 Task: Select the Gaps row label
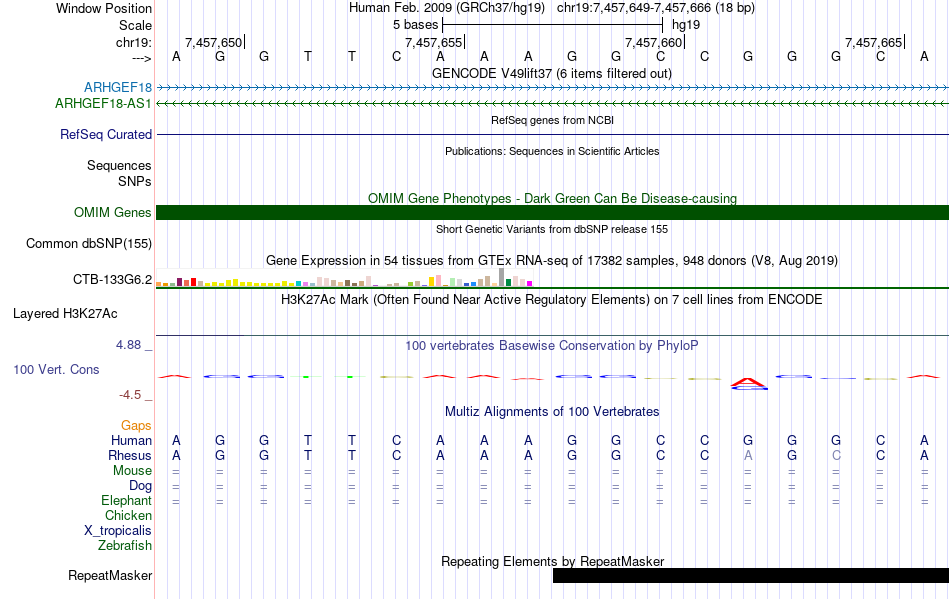click(x=136, y=425)
